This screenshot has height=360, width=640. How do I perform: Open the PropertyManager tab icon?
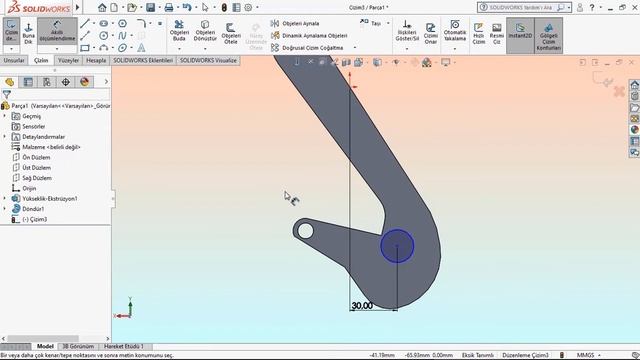(28, 82)
